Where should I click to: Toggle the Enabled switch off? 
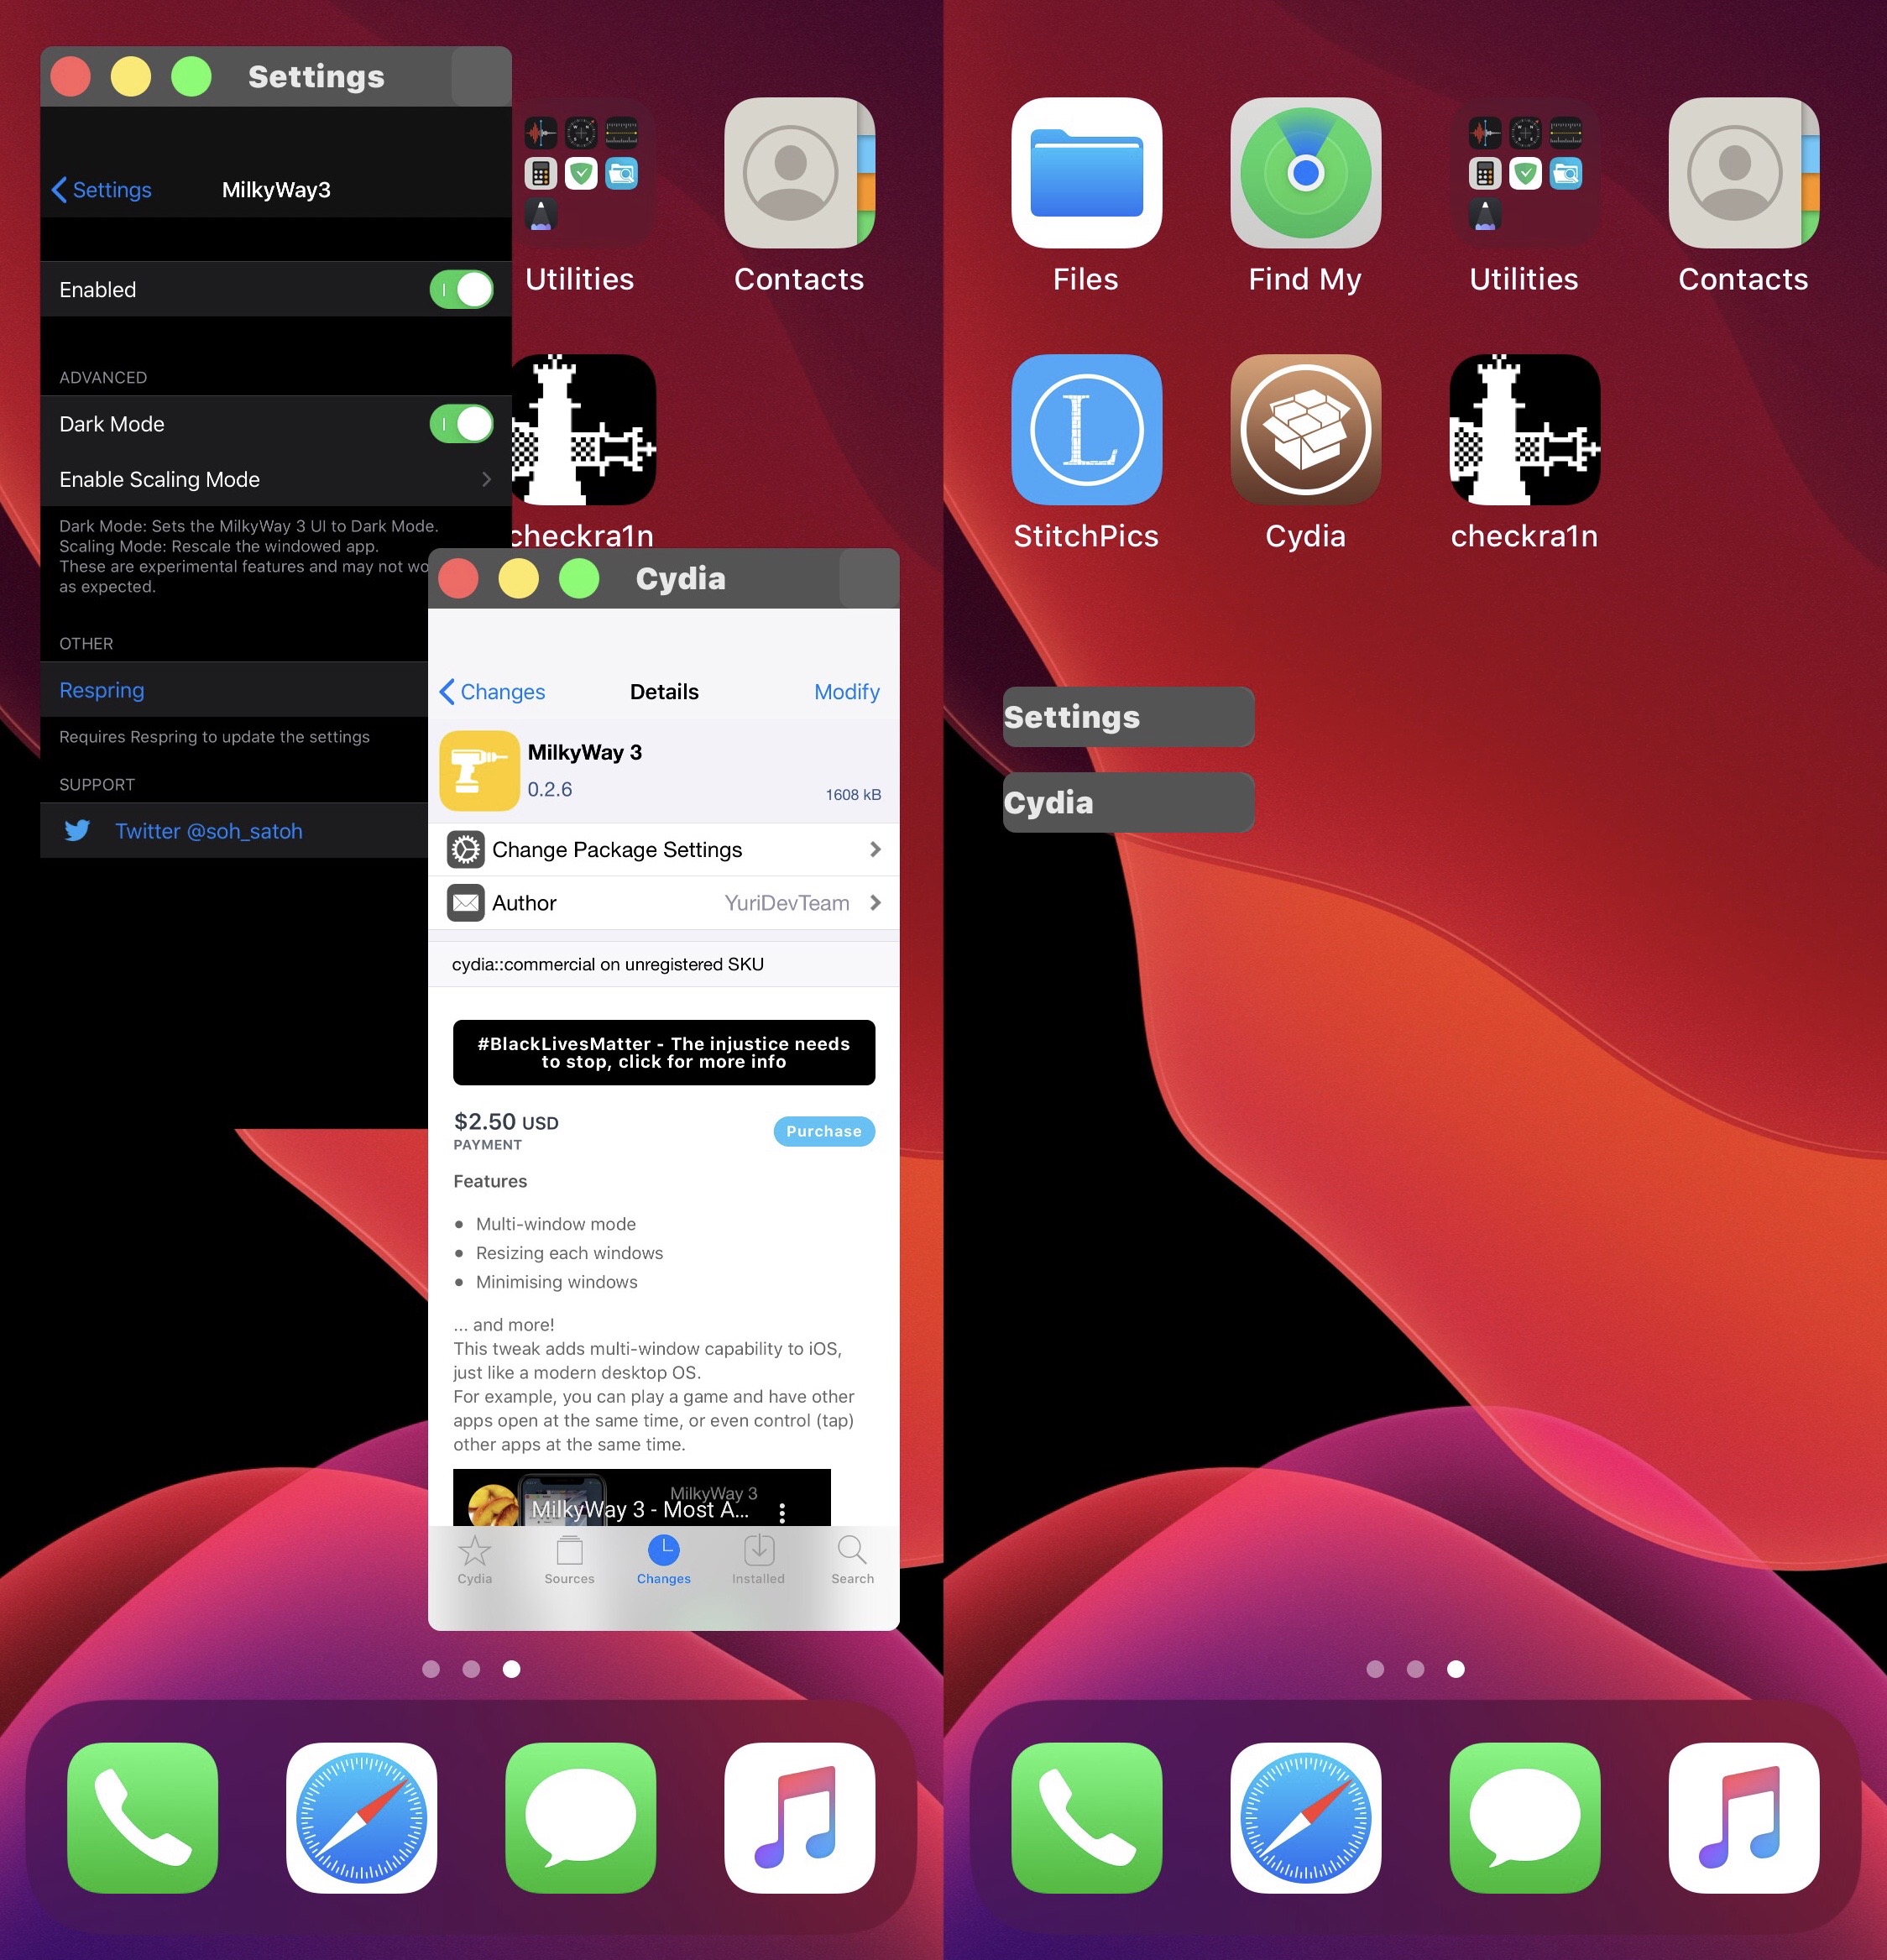461,289
